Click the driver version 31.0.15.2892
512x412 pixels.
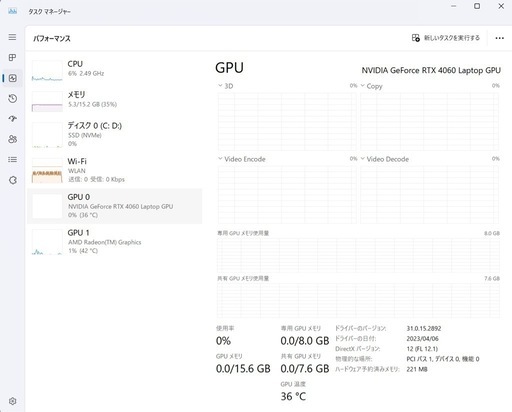(424, 328)
